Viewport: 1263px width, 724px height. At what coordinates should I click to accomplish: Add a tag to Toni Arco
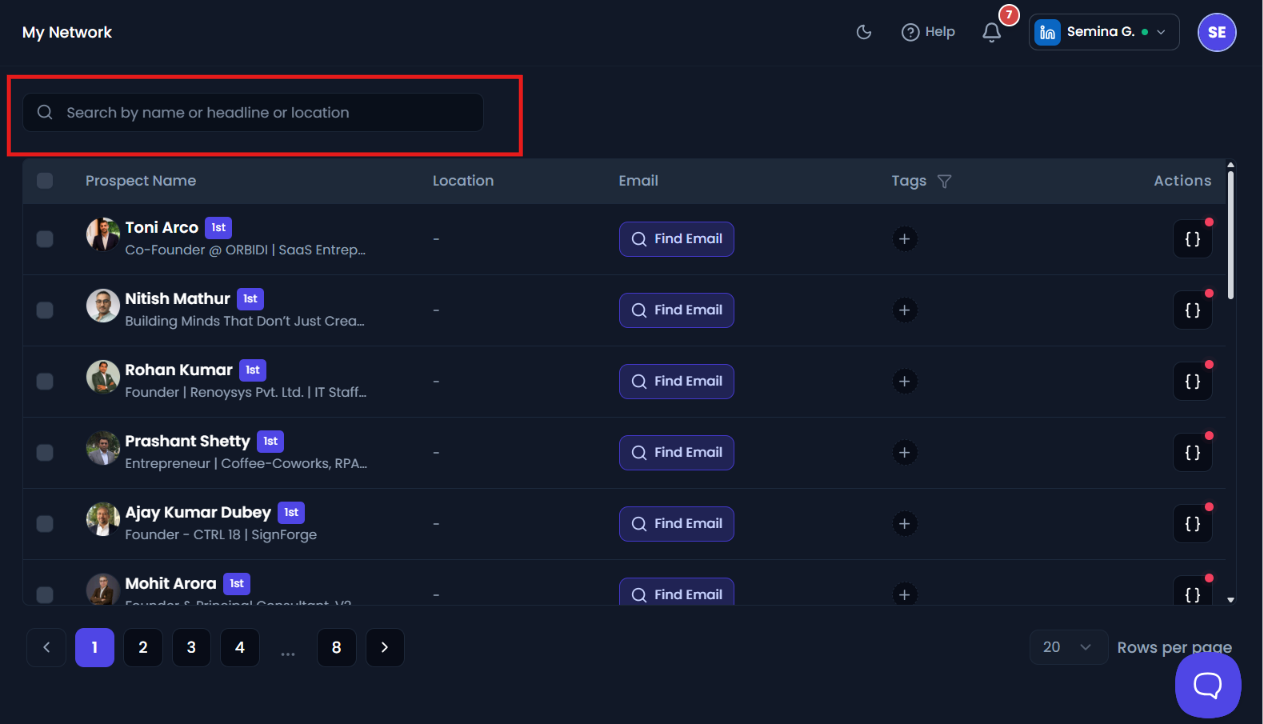tap(904, 239)
